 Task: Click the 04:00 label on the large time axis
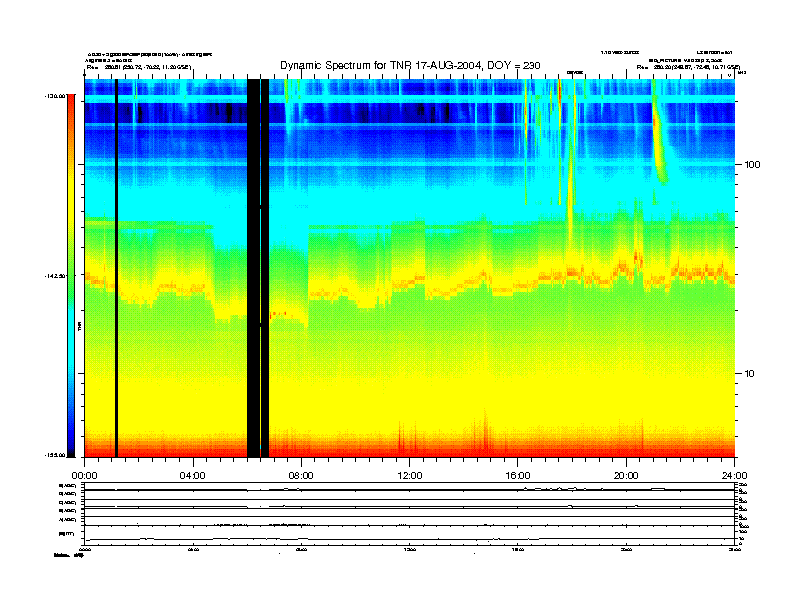click(x=193, y=476)
